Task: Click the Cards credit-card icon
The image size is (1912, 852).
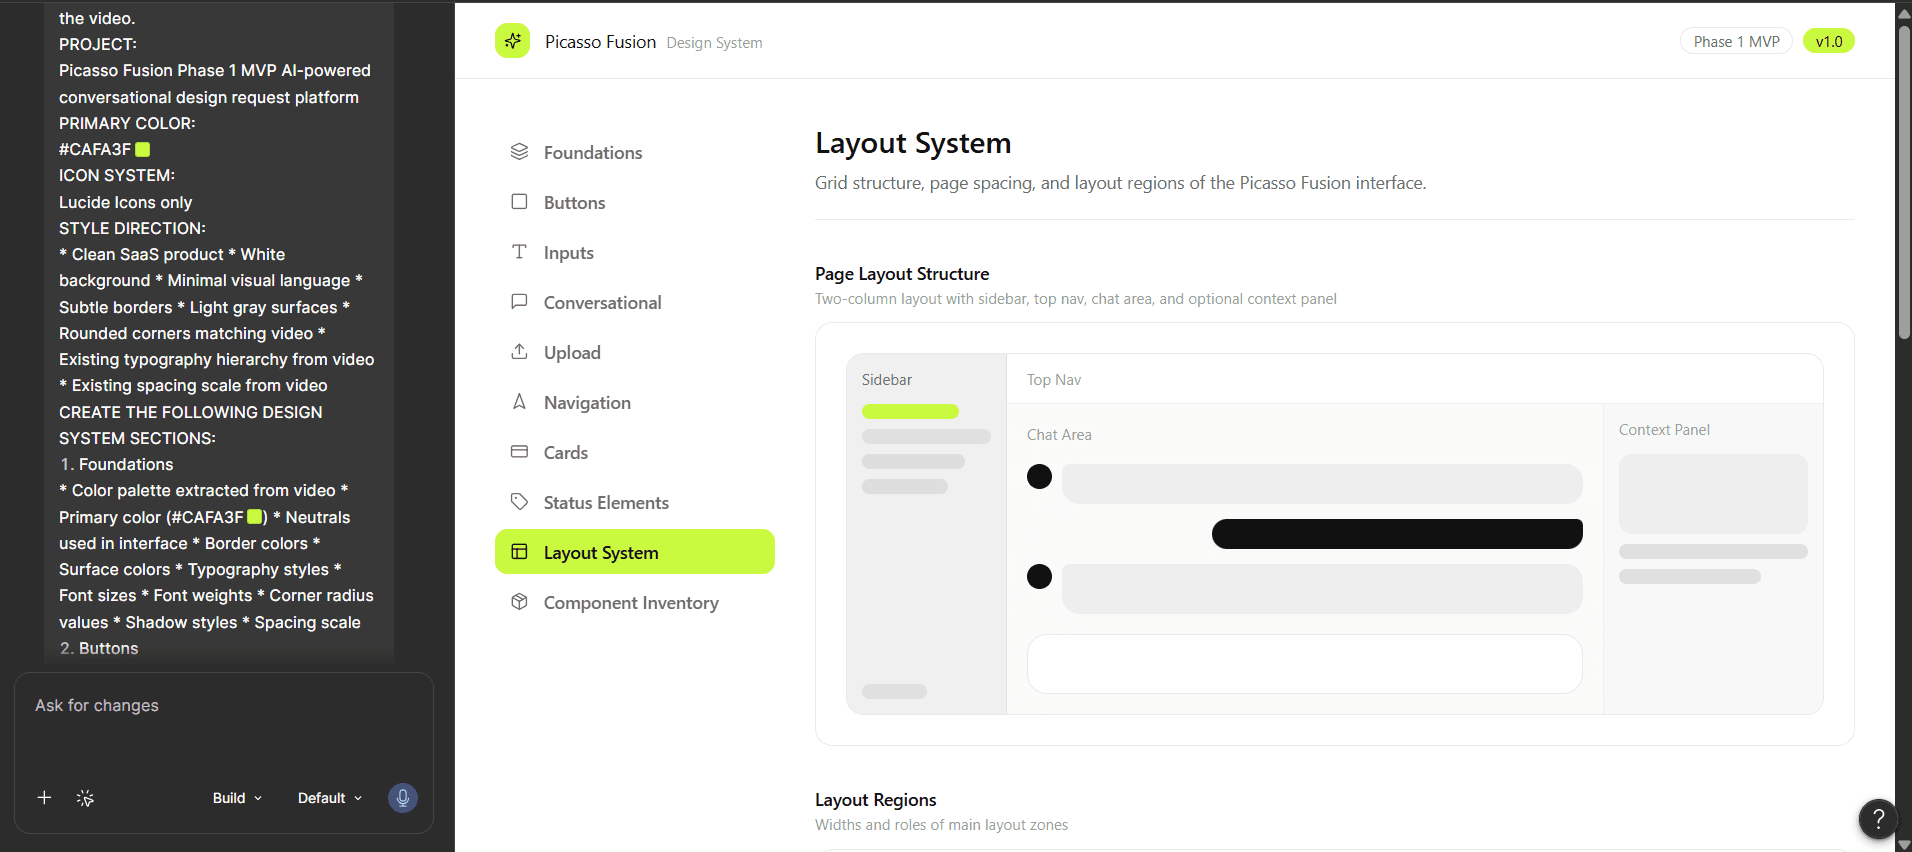Action: pos(519,451)
